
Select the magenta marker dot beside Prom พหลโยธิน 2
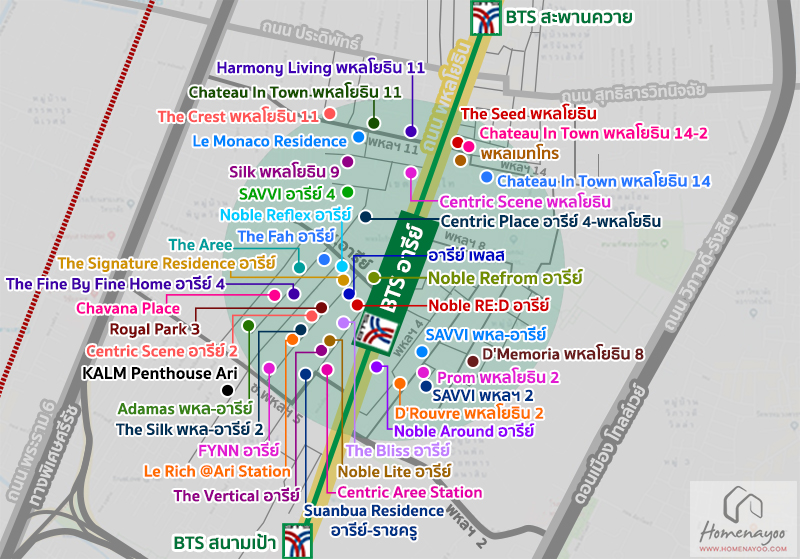click(x=423, y=372)
